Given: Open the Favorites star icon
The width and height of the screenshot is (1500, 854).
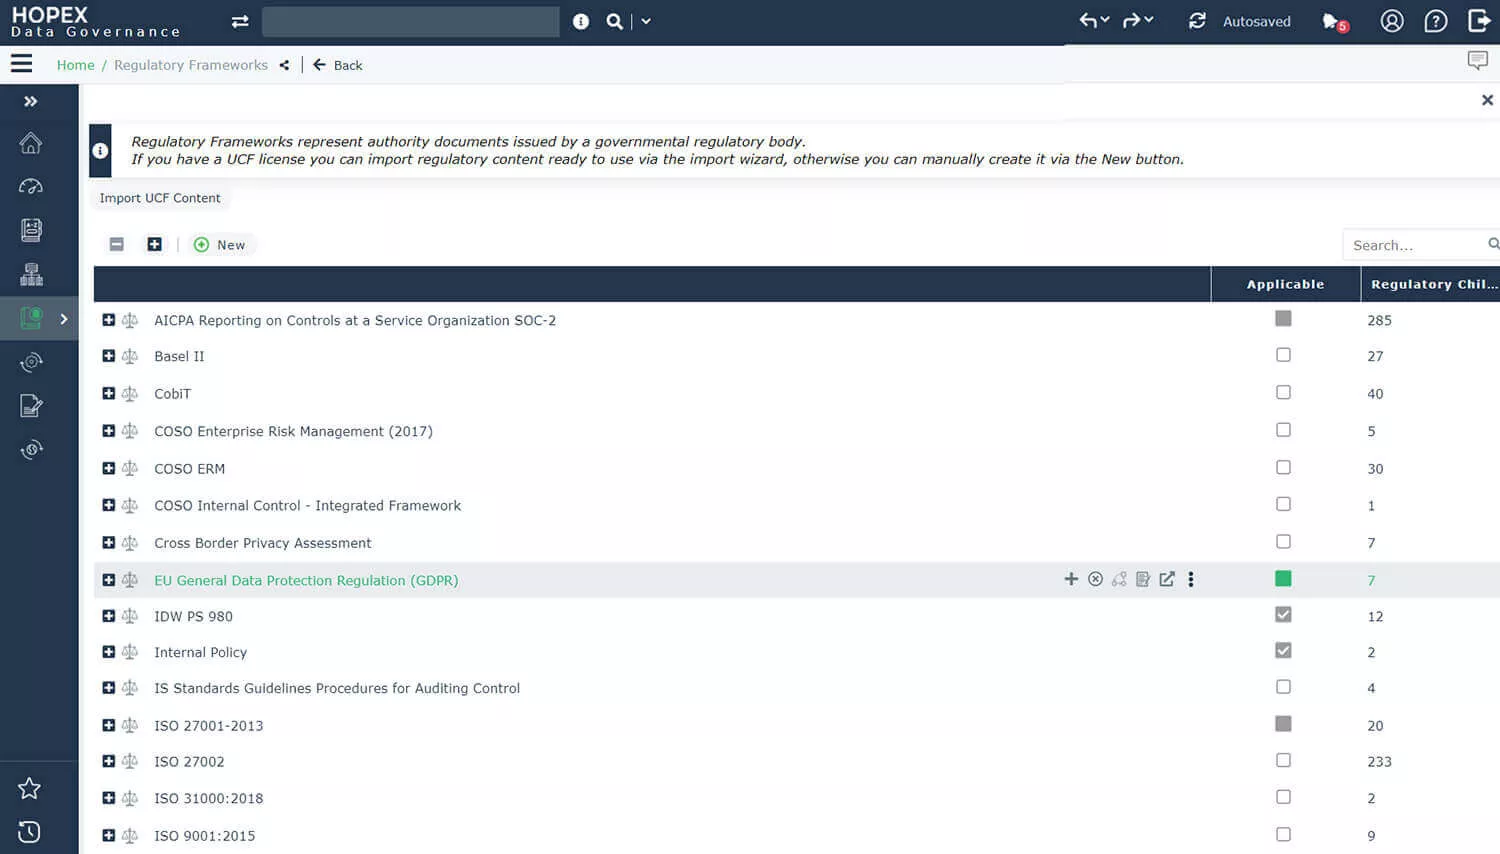Looking at the screenshot, I should (x=30, y=788).
